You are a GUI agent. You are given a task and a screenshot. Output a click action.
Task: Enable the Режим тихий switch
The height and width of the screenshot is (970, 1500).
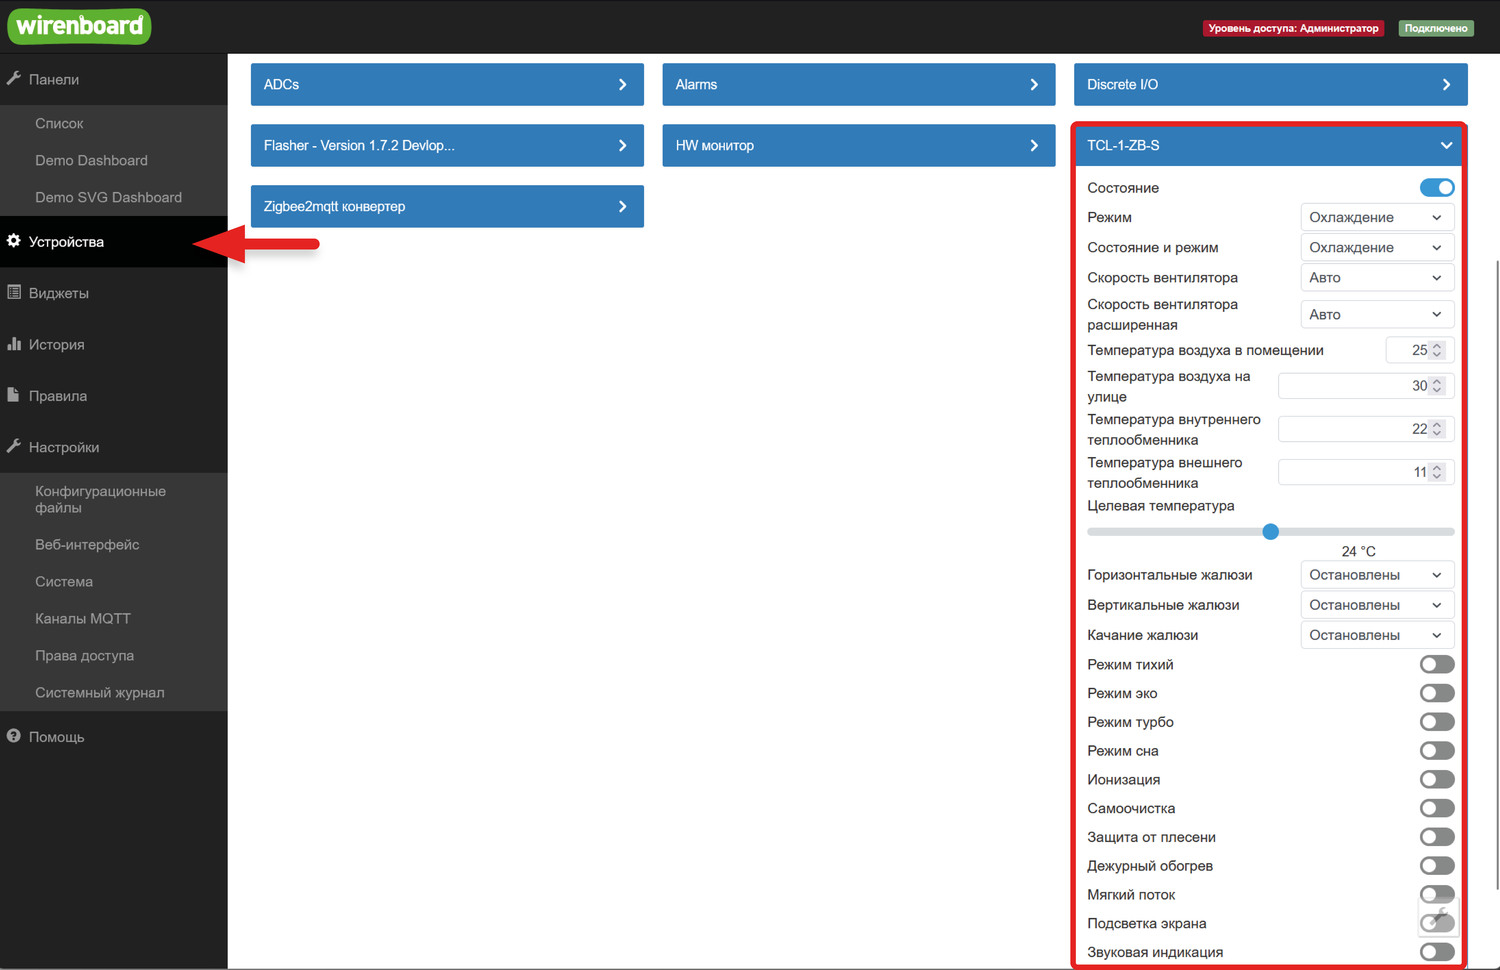pyautogui.click(x=1436, y=665)
